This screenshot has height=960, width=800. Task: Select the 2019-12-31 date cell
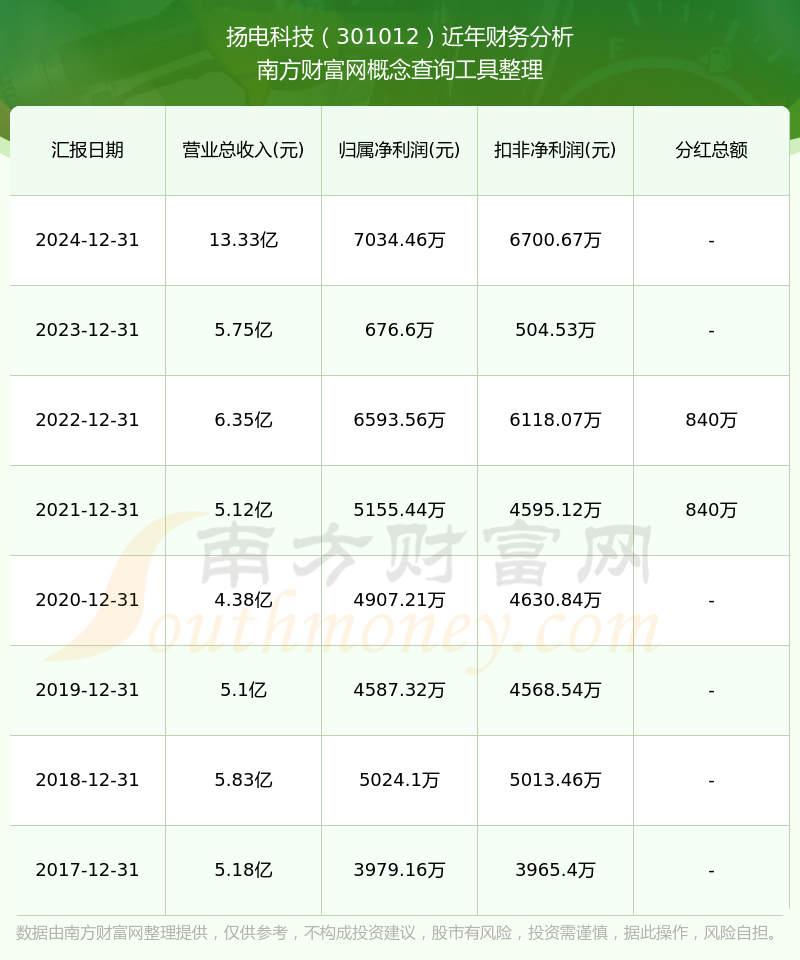coord(88,690)
